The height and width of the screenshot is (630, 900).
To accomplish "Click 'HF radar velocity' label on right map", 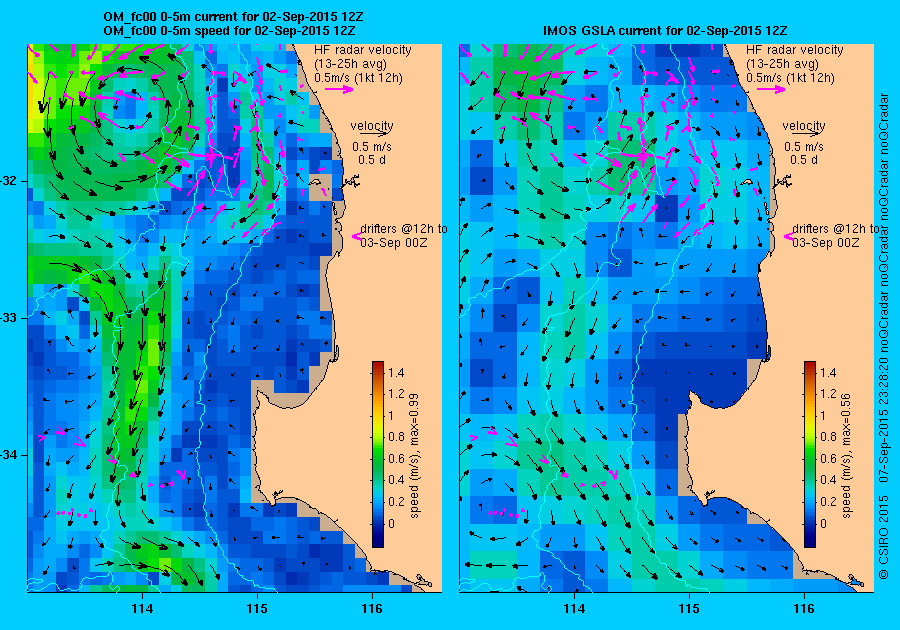I will pyautogui.click(x=795, y=50).
